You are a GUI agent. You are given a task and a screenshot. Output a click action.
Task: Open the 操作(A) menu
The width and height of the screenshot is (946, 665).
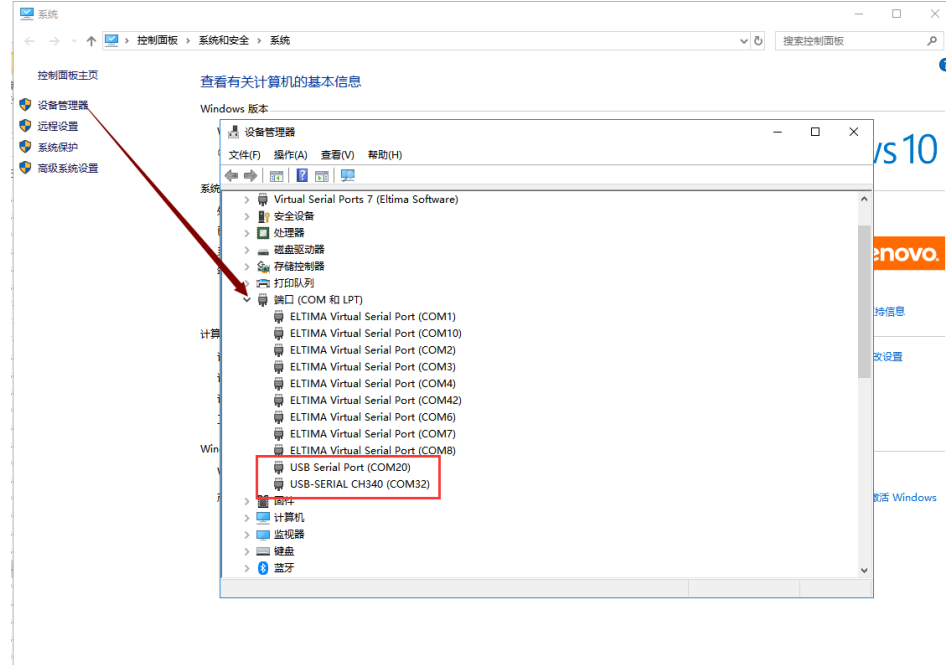[290, 155]
